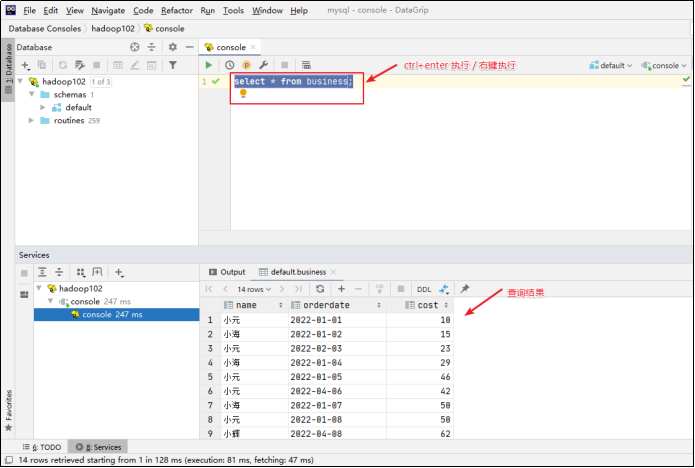Click the intention lightbulb in editor
The height and width of the screenshot is (468, 695).
pyautogui.click(x=243, y=94)
